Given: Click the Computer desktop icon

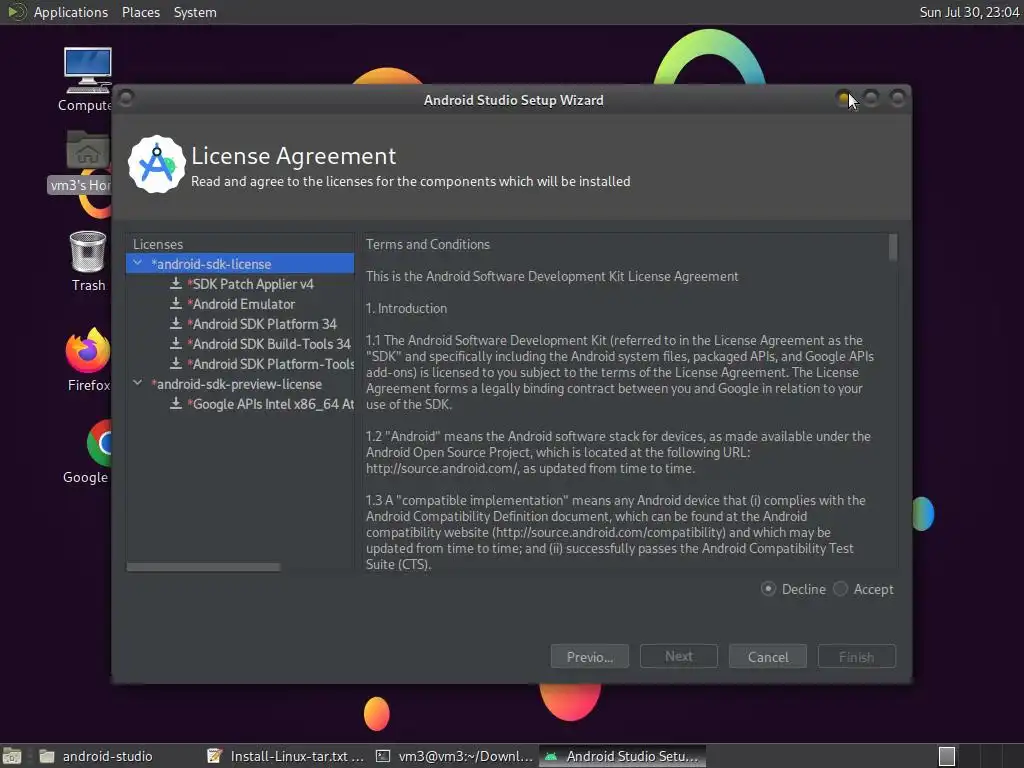Looking at the screenshot, I should tap(88, 71).
